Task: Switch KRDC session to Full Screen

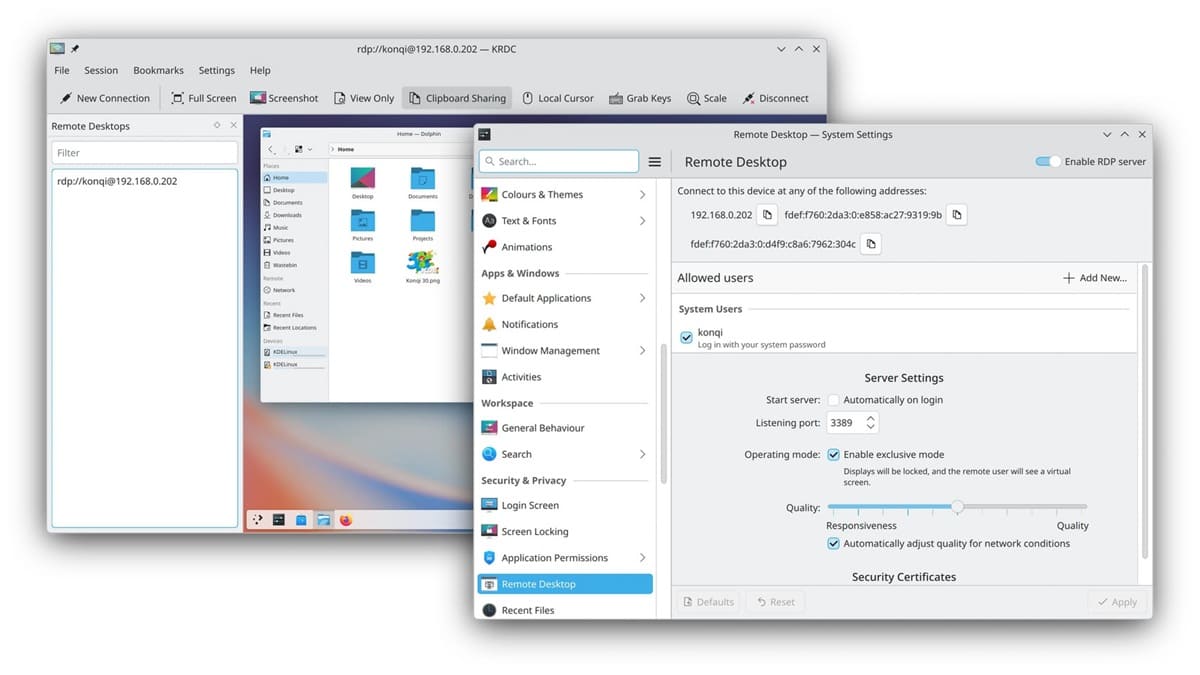Action: [204, 98]
